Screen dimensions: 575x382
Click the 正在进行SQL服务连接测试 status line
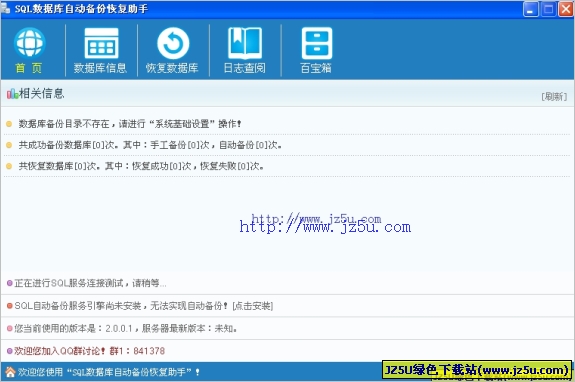pyautogui.click(x=90, y=283)
